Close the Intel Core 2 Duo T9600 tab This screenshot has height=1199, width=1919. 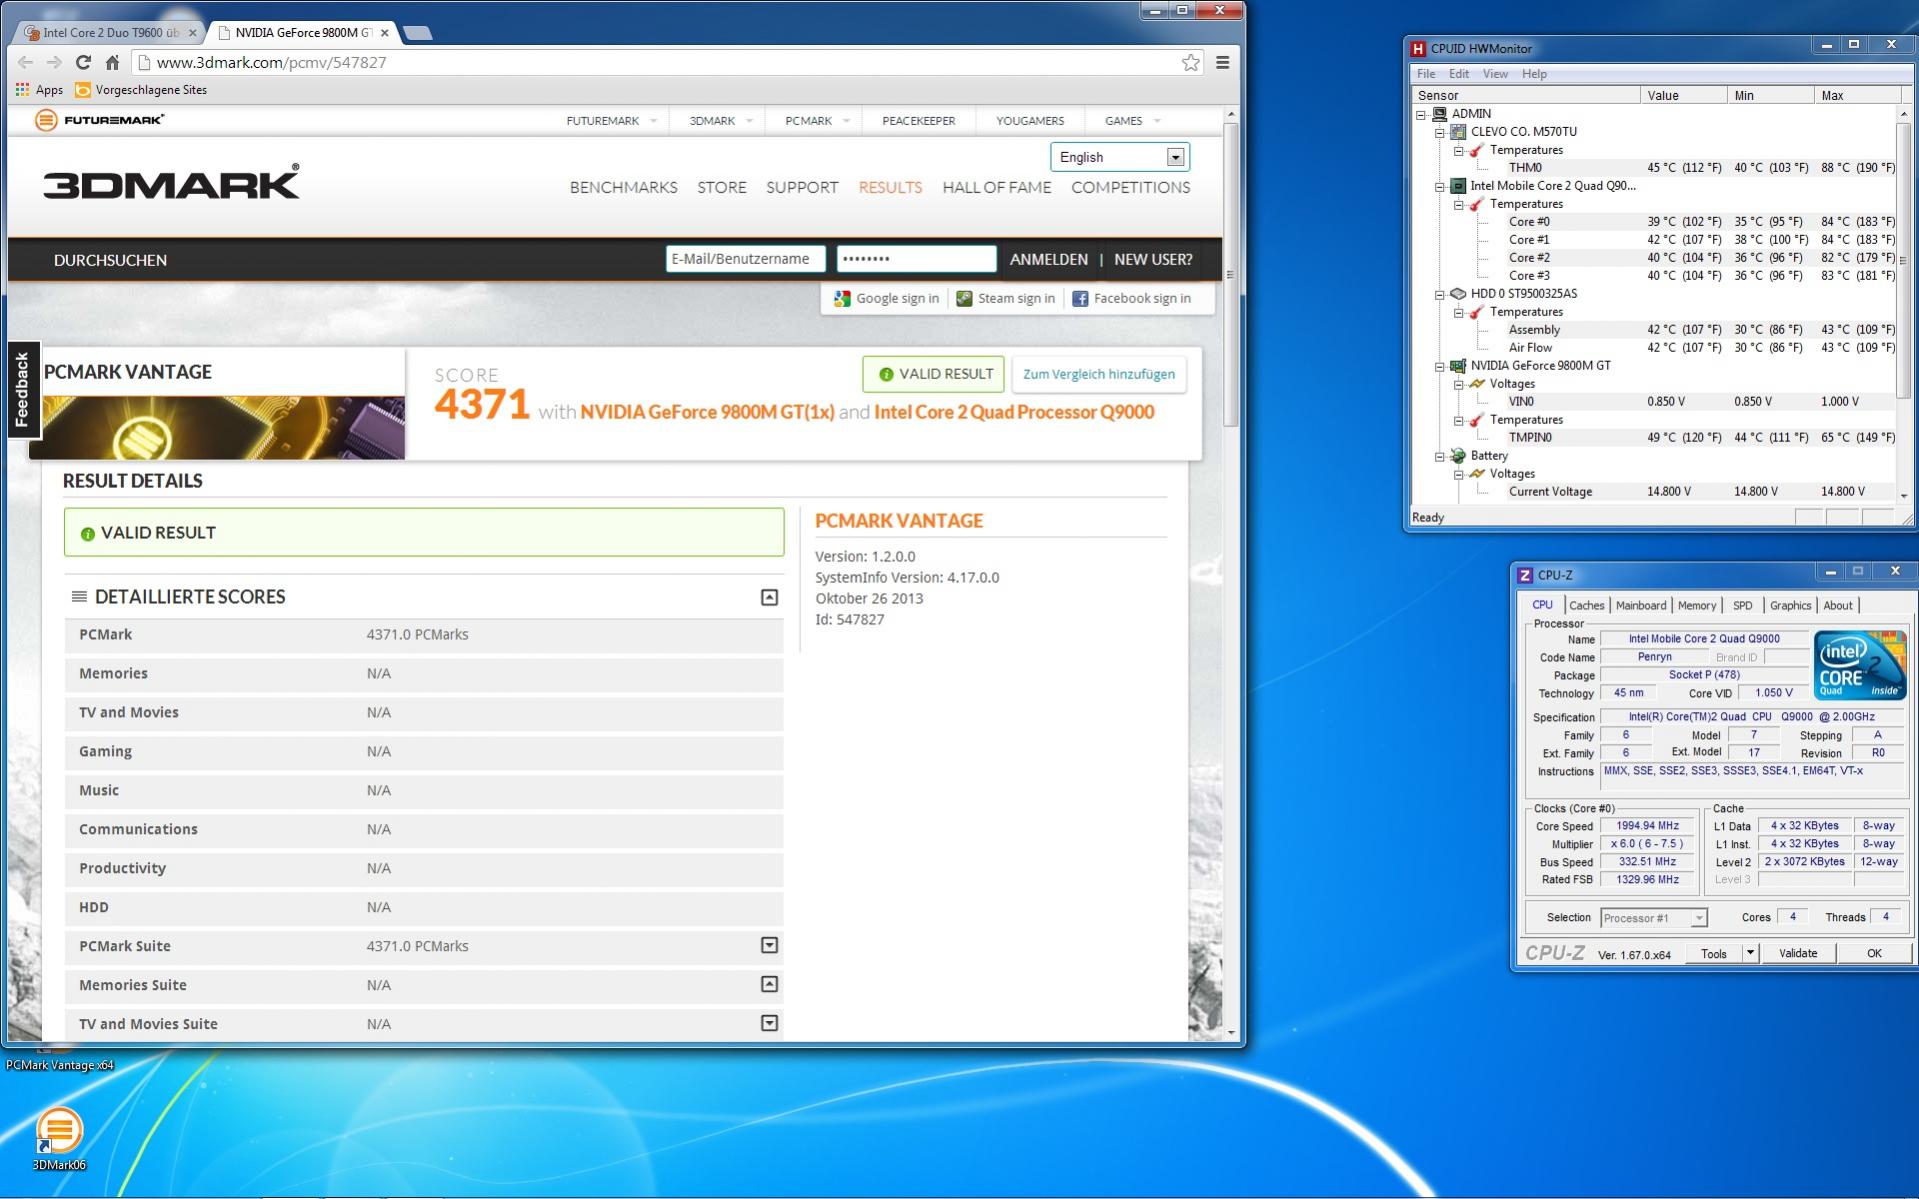(x=193, y=33)
